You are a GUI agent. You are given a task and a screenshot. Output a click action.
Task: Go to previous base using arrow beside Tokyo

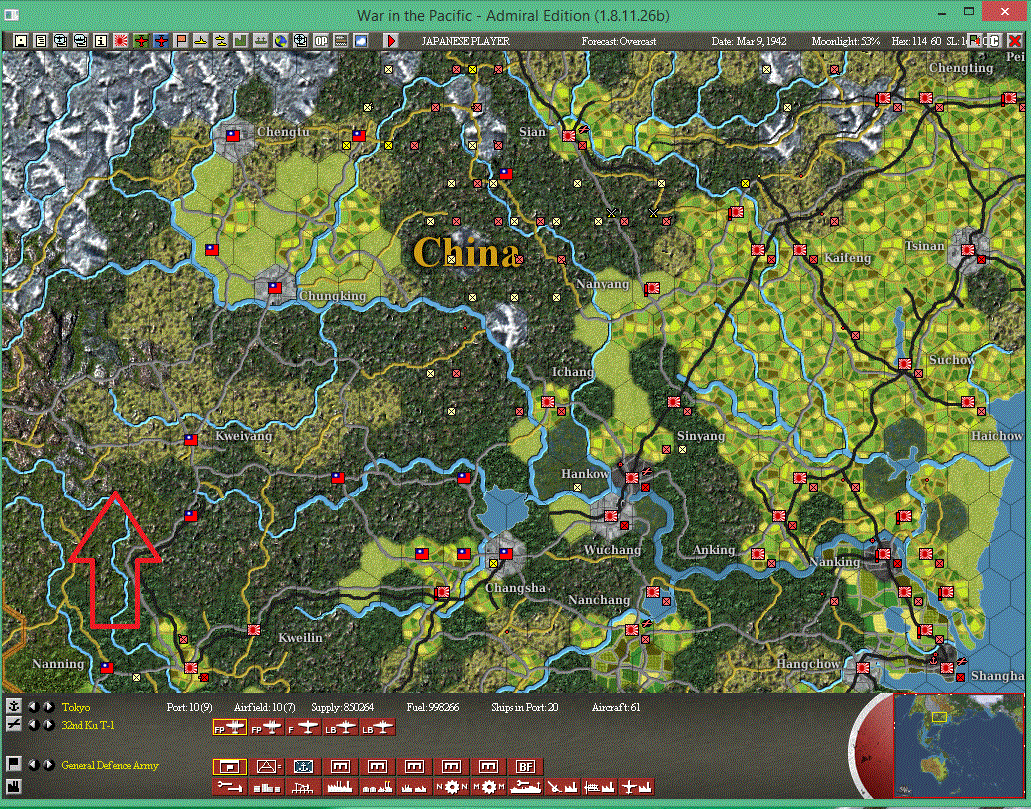33,707
